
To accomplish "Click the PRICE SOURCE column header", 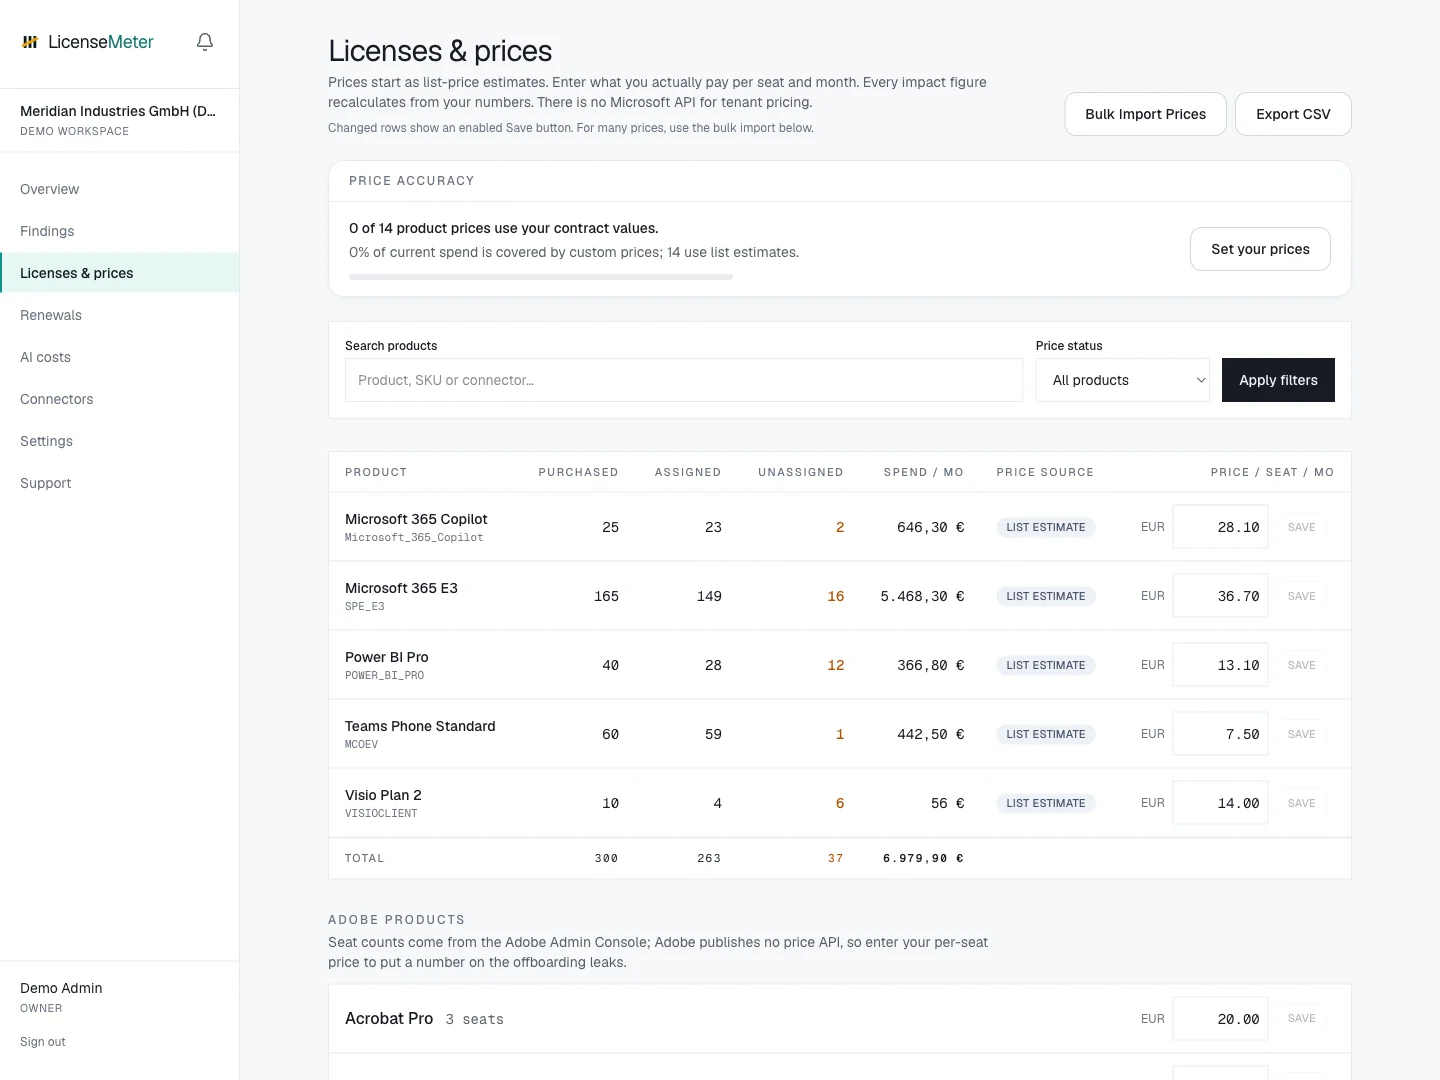I will coord(1045,472).
